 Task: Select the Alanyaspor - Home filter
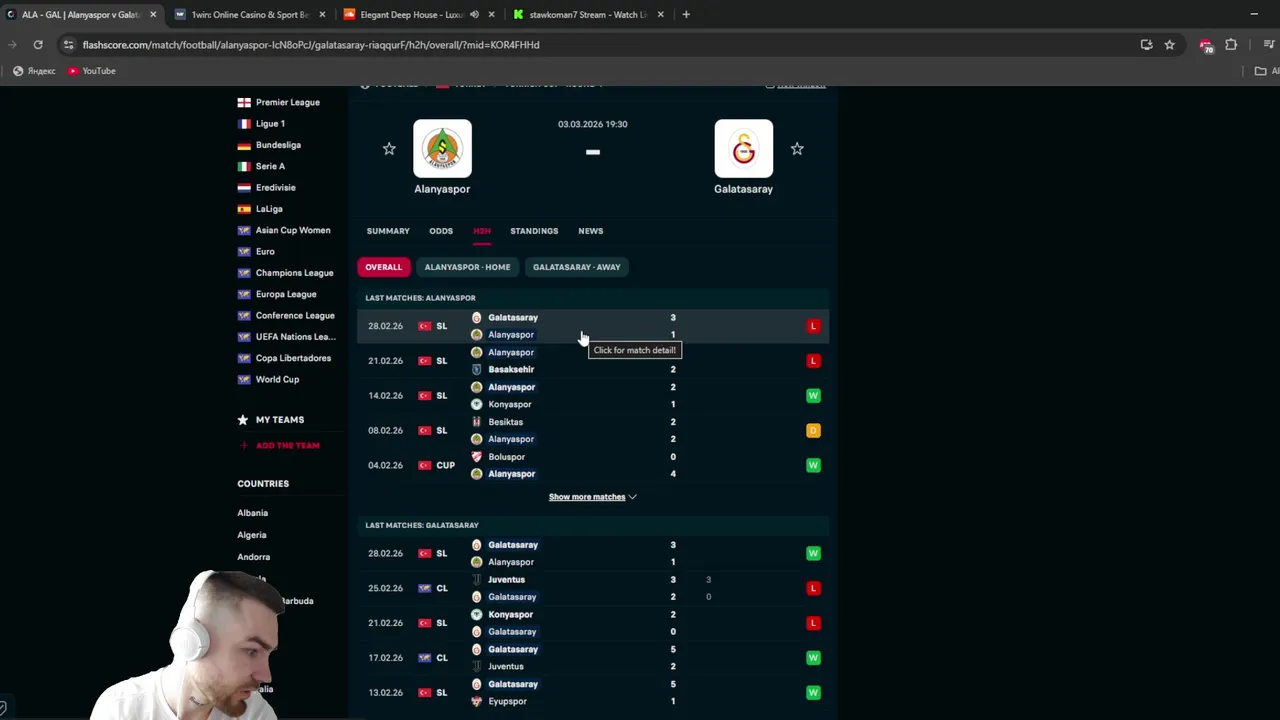(x=467, y=267)
